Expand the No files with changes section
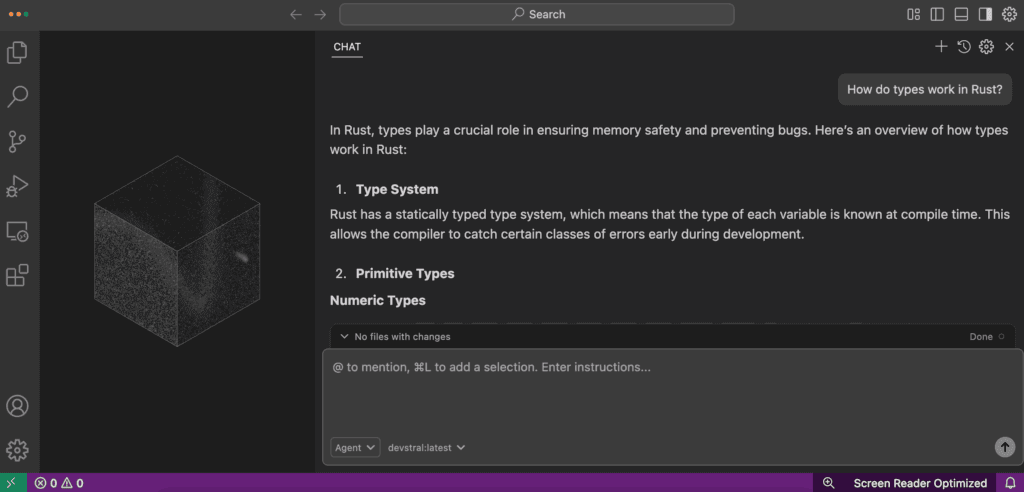The width and height of the screenshot is (1024, 492). click(x=395, y=337)
